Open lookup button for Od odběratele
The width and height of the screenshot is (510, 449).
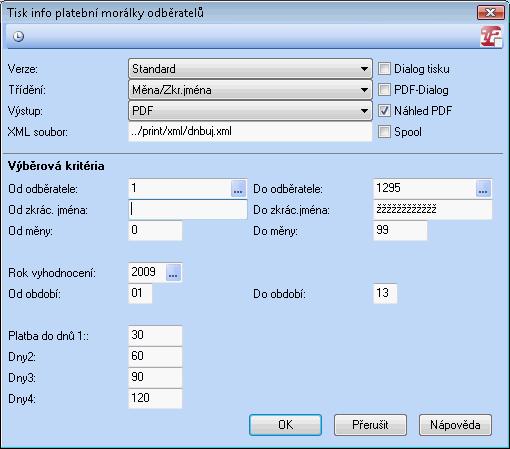pyautogui.click(x=238, y=188)
